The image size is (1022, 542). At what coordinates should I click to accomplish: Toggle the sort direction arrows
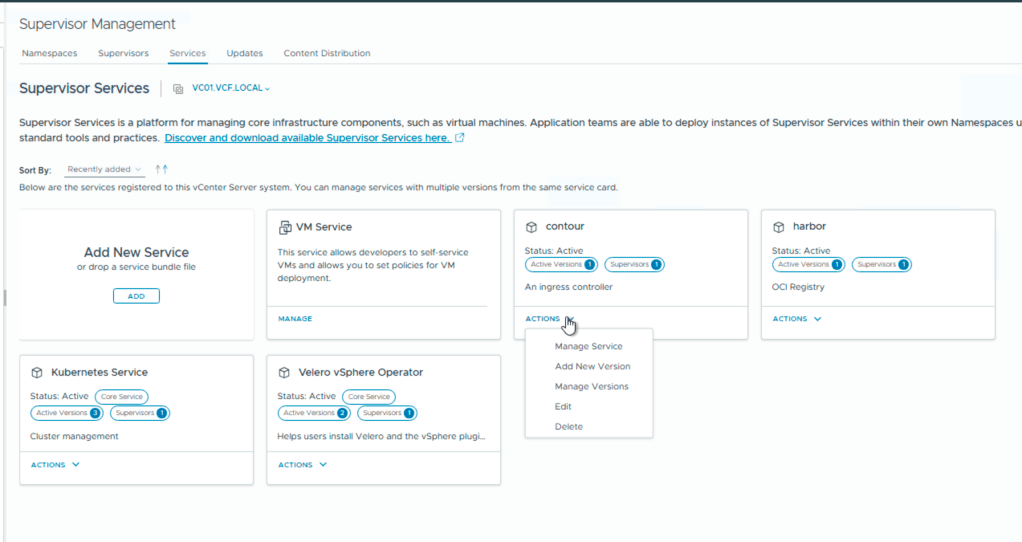[x=161, y=170]
